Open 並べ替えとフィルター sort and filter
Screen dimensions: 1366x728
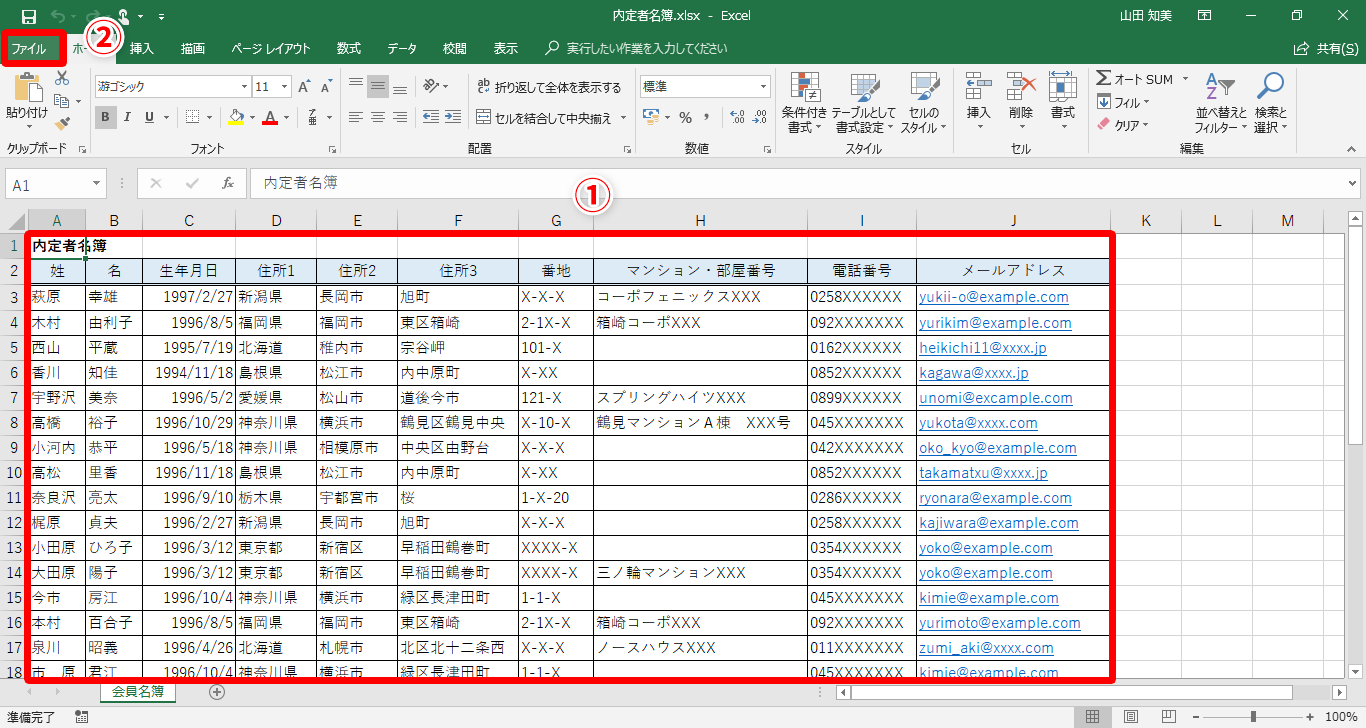point(1221,102)
